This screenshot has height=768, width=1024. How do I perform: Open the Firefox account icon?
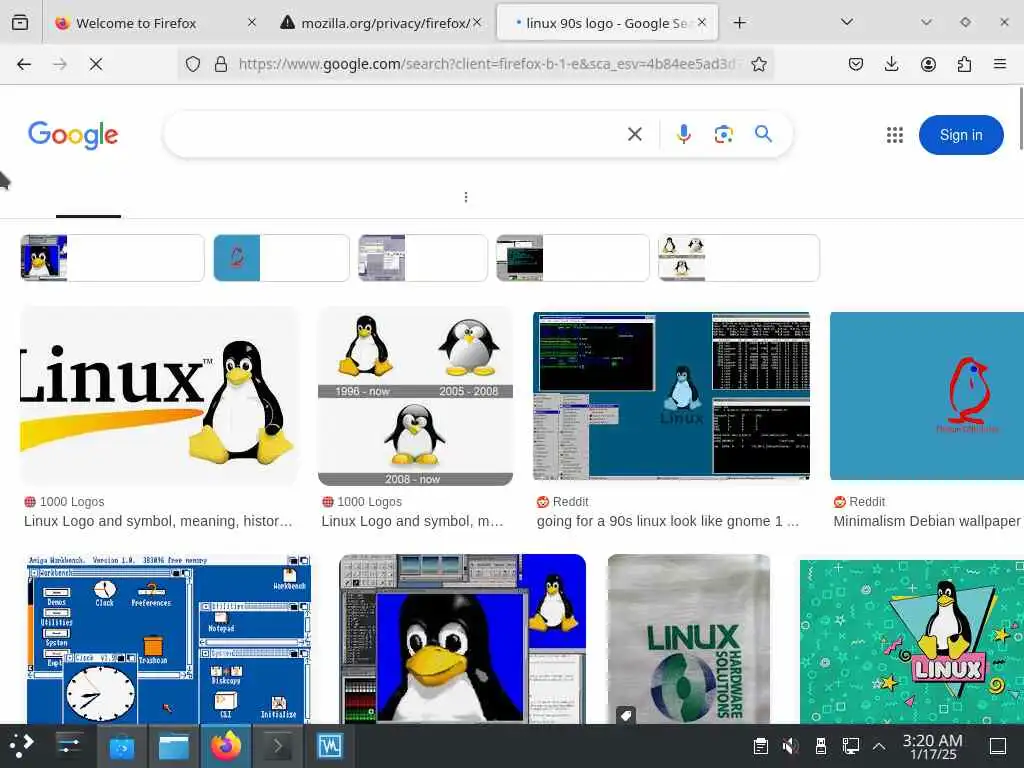pos(928,64)
